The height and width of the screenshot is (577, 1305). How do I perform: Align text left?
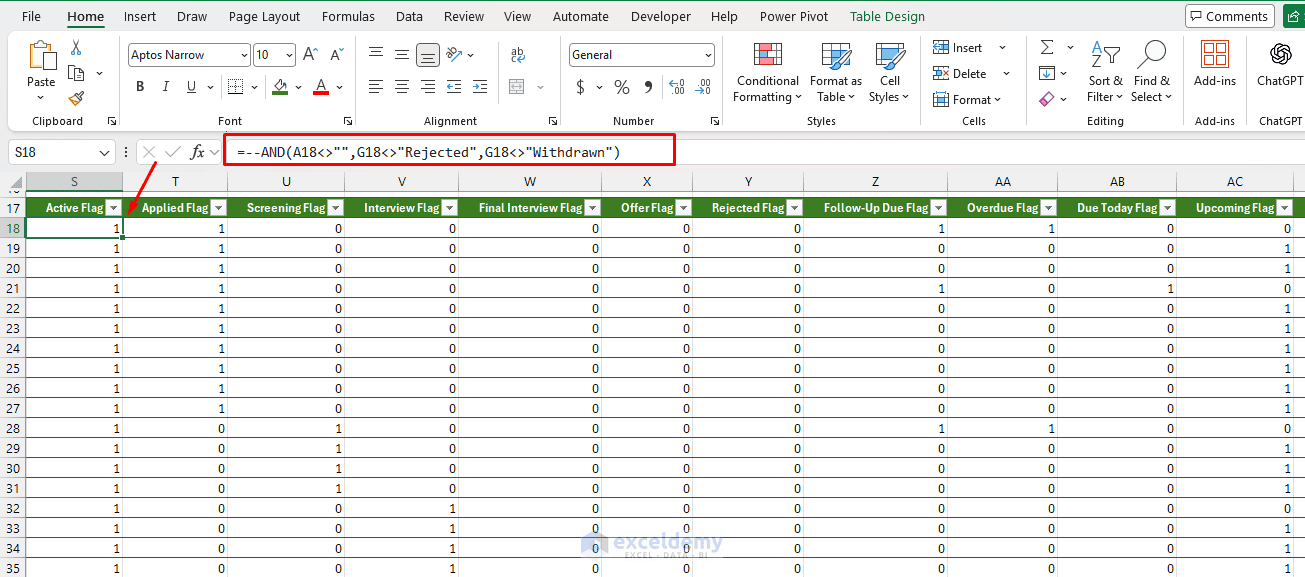(376, 87)
